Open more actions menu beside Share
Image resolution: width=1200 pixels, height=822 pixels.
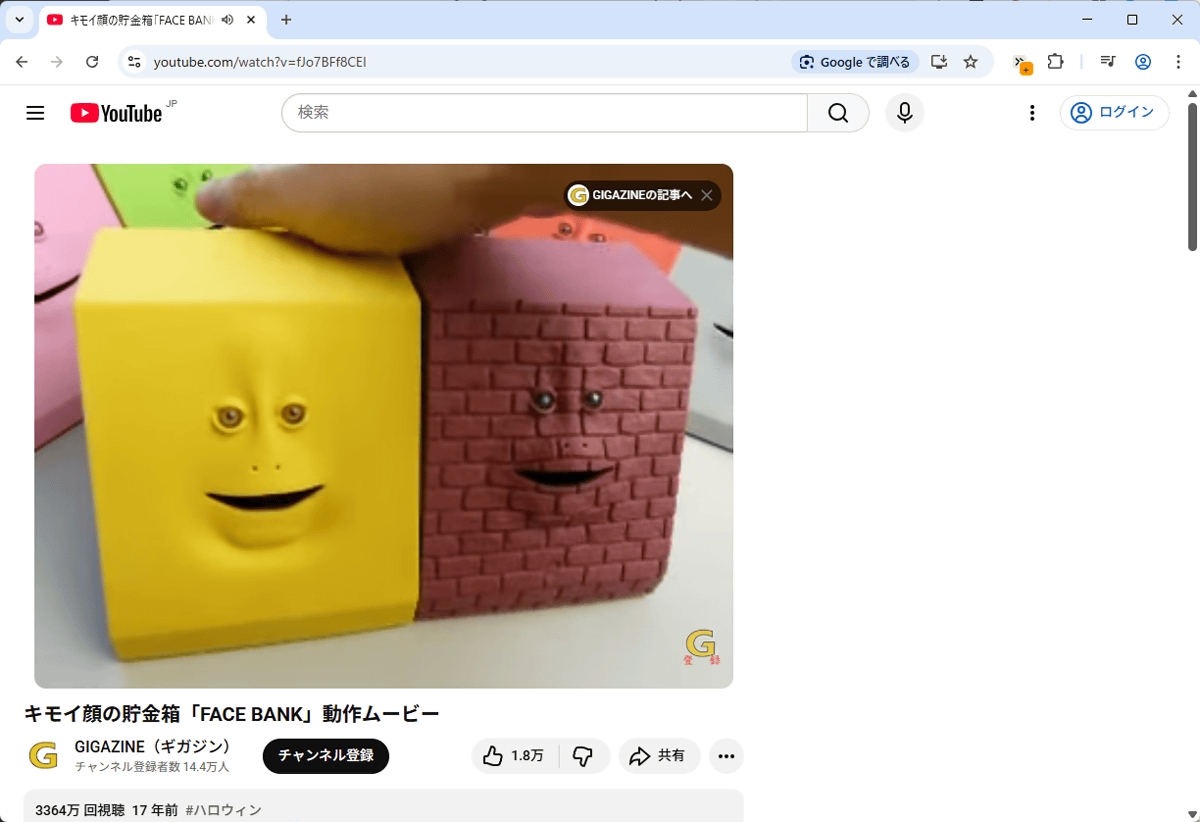tap(726, 756)
